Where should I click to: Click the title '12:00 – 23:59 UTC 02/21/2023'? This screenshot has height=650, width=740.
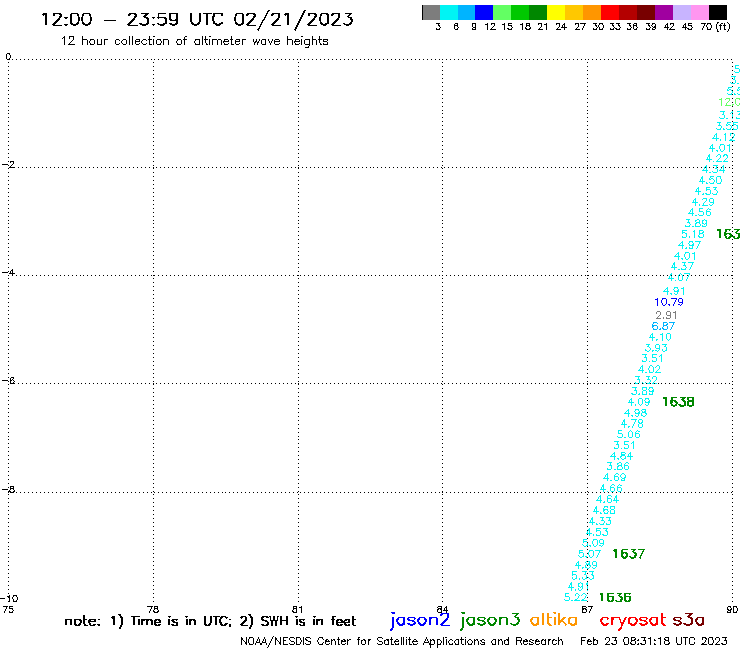[x=197, y=19]
